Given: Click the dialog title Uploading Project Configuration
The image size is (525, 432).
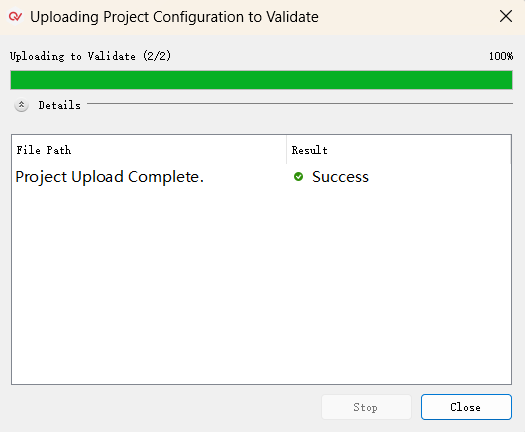Looking at the screenshot, I should (x=174, y=17).
